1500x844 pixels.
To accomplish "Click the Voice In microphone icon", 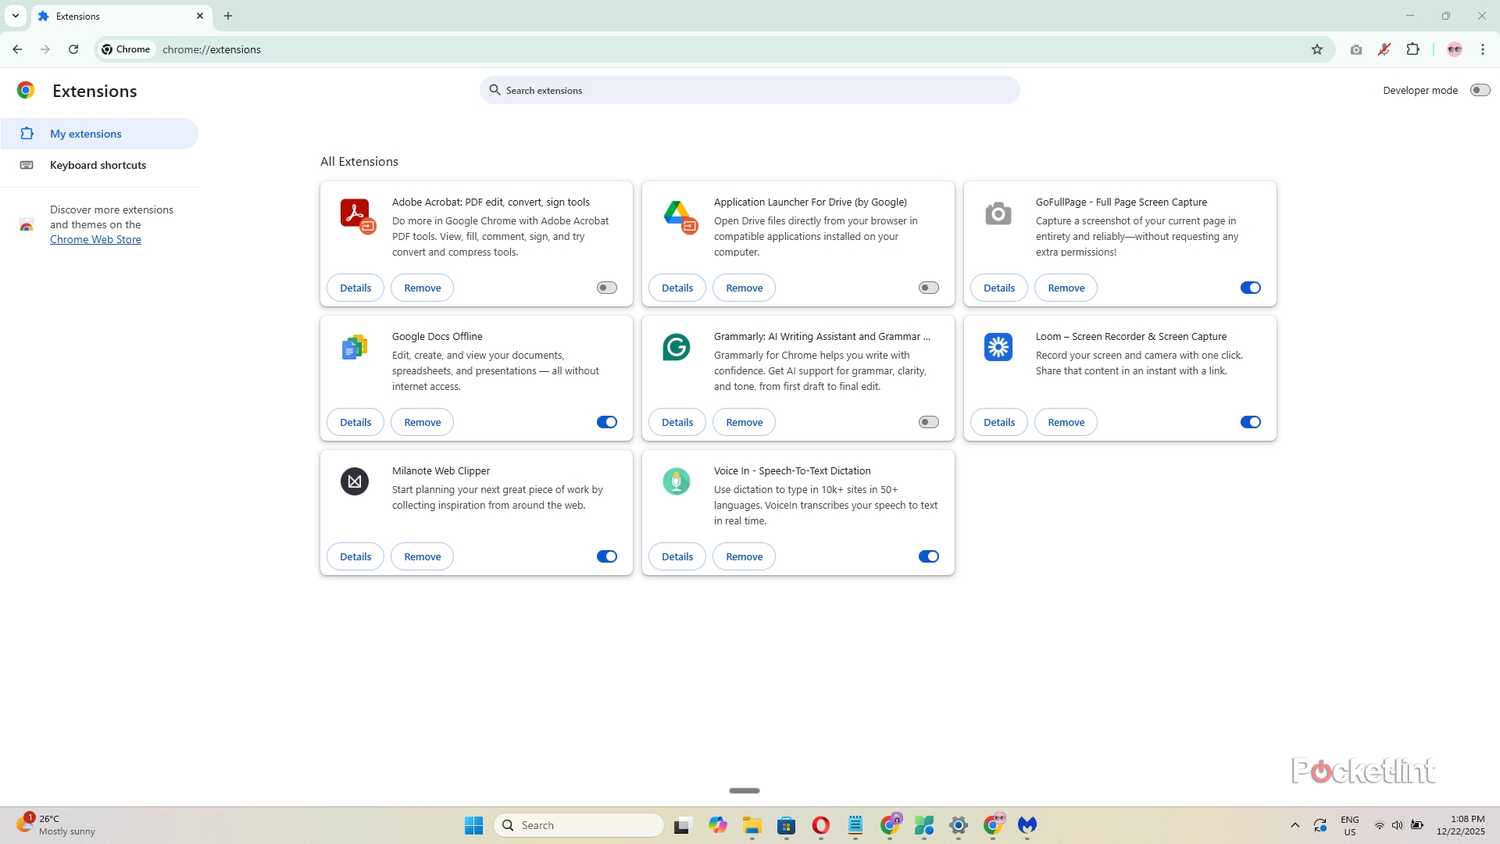I will (676, 481).
